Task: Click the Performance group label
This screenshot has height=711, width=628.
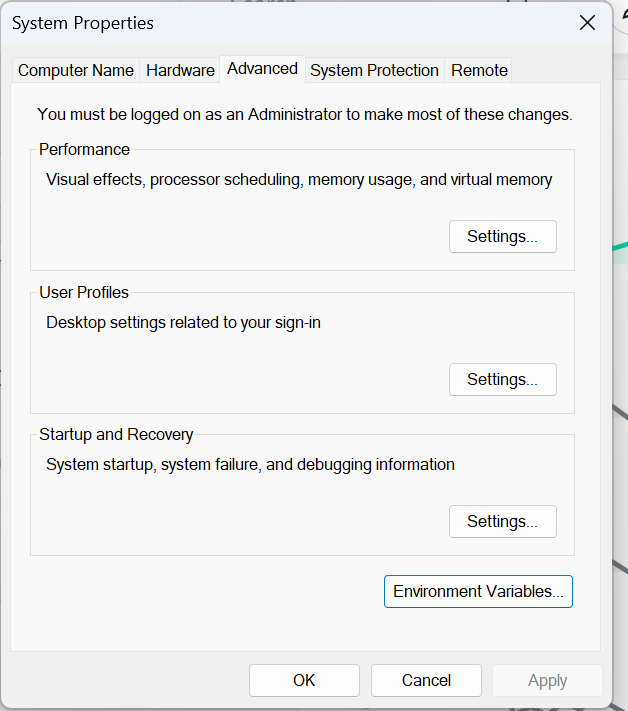Action: (84, 149)
